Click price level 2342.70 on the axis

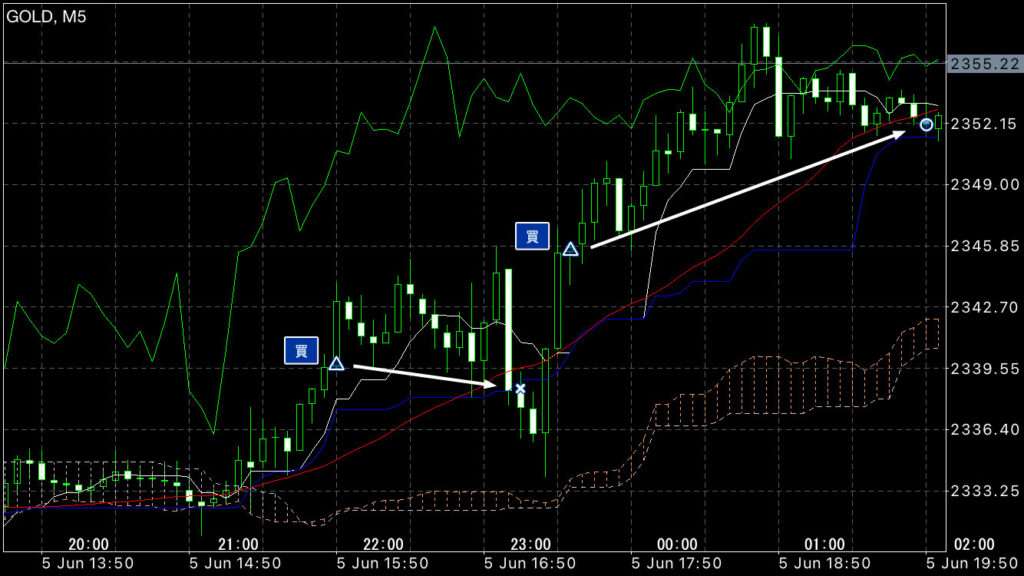tap(984, 307)
